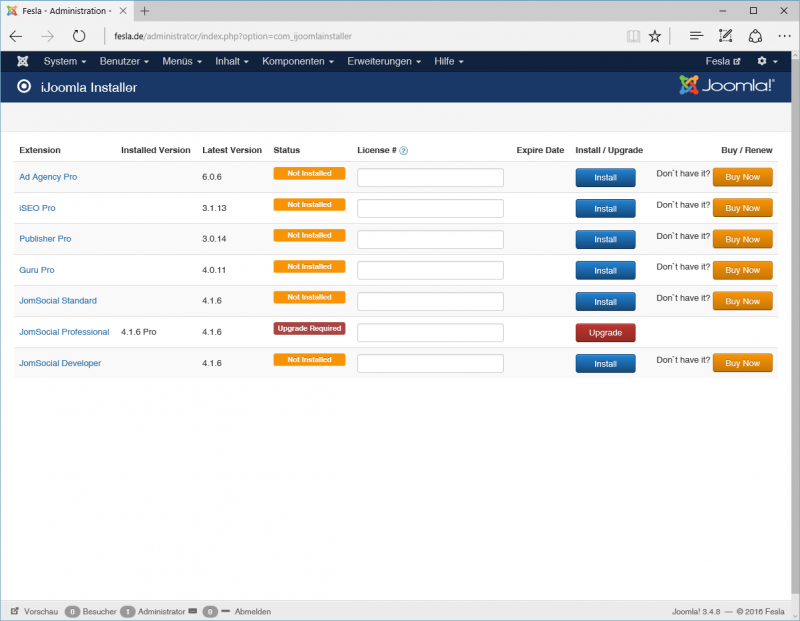Buy Now for Ad Agency Pro

pos(742,177)
